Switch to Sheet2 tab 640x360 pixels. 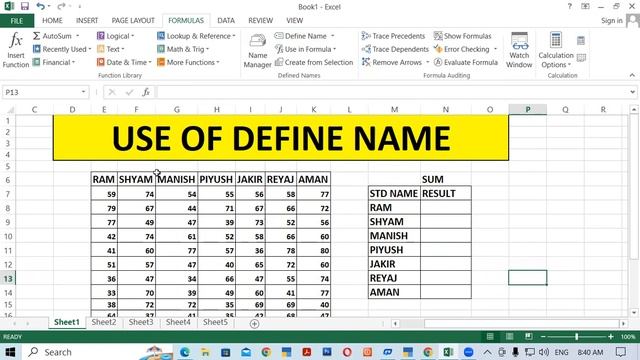click(104, 322)
